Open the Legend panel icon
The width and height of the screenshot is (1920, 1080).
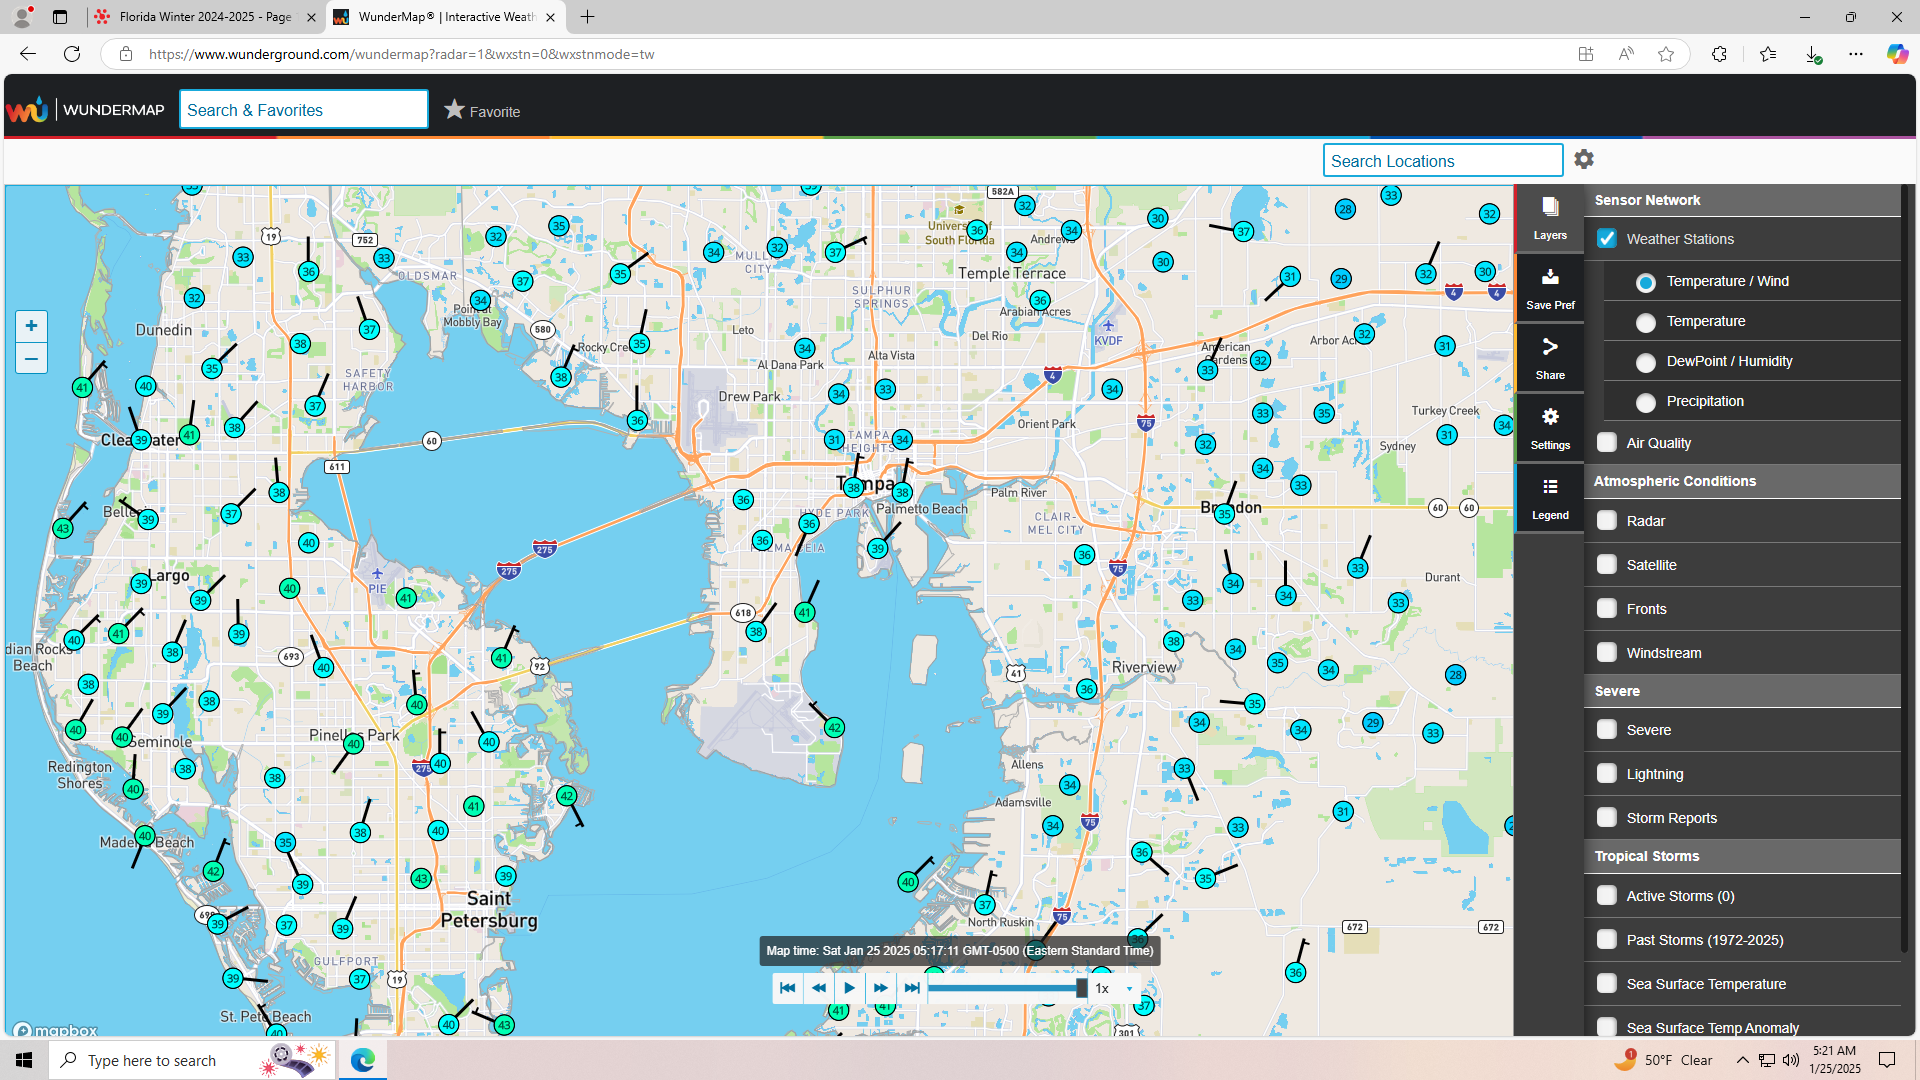1549,487
